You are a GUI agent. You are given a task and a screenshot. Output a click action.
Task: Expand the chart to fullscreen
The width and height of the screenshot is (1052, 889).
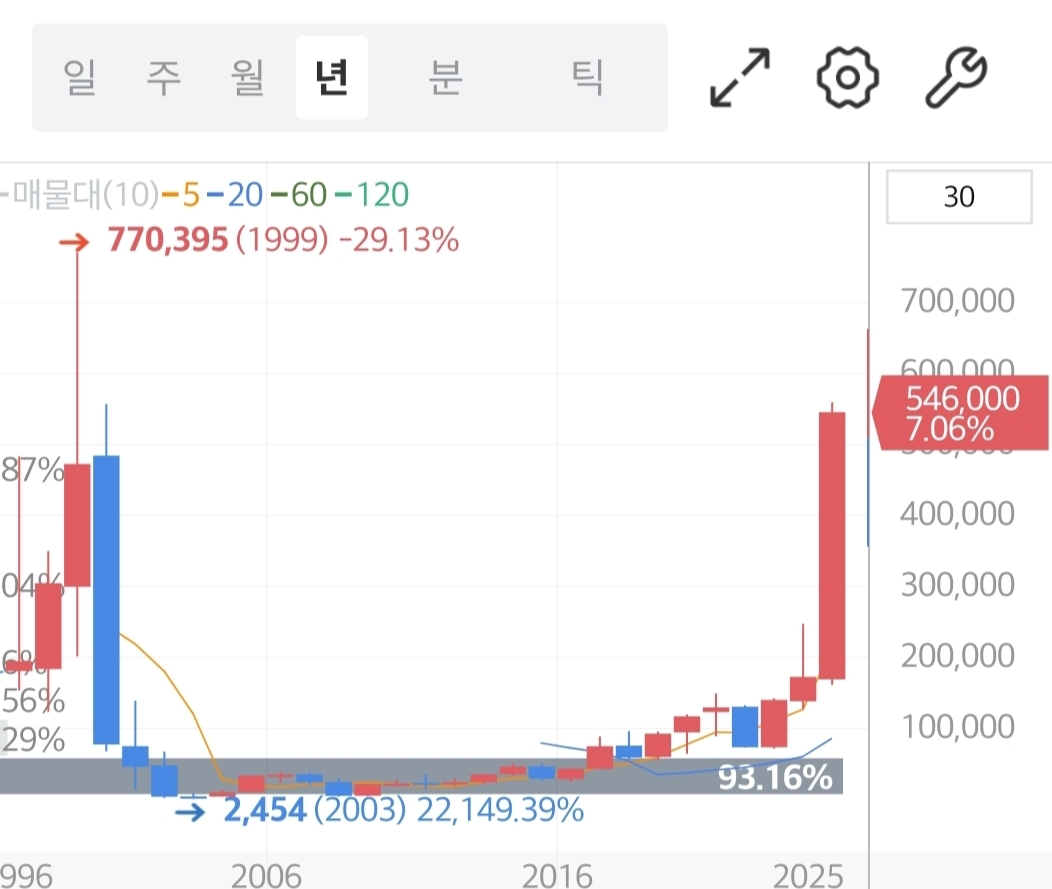coord(740,77)
